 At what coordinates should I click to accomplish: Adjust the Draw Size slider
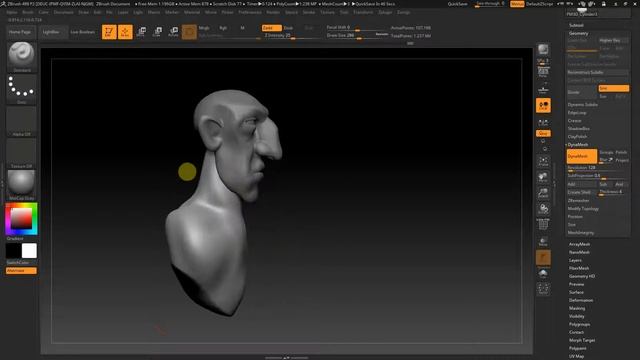[x=357, y=36]
